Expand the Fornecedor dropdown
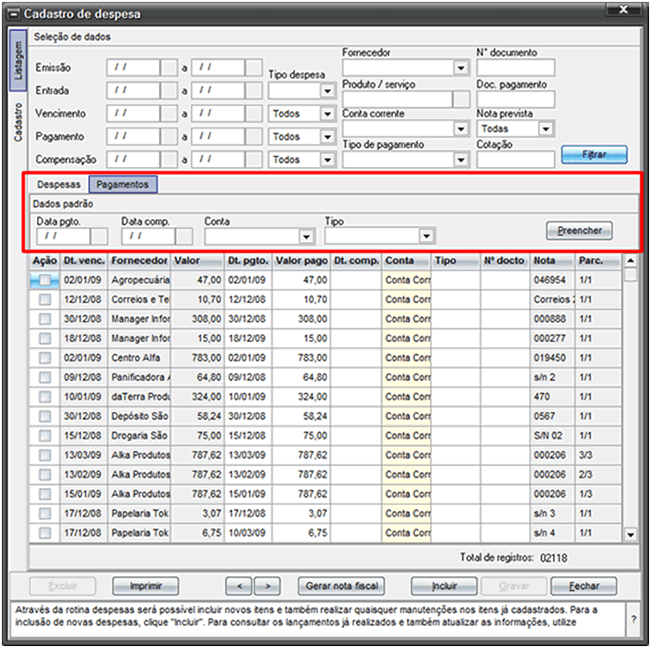Viewport: 650px width, 647px height. 461,68
